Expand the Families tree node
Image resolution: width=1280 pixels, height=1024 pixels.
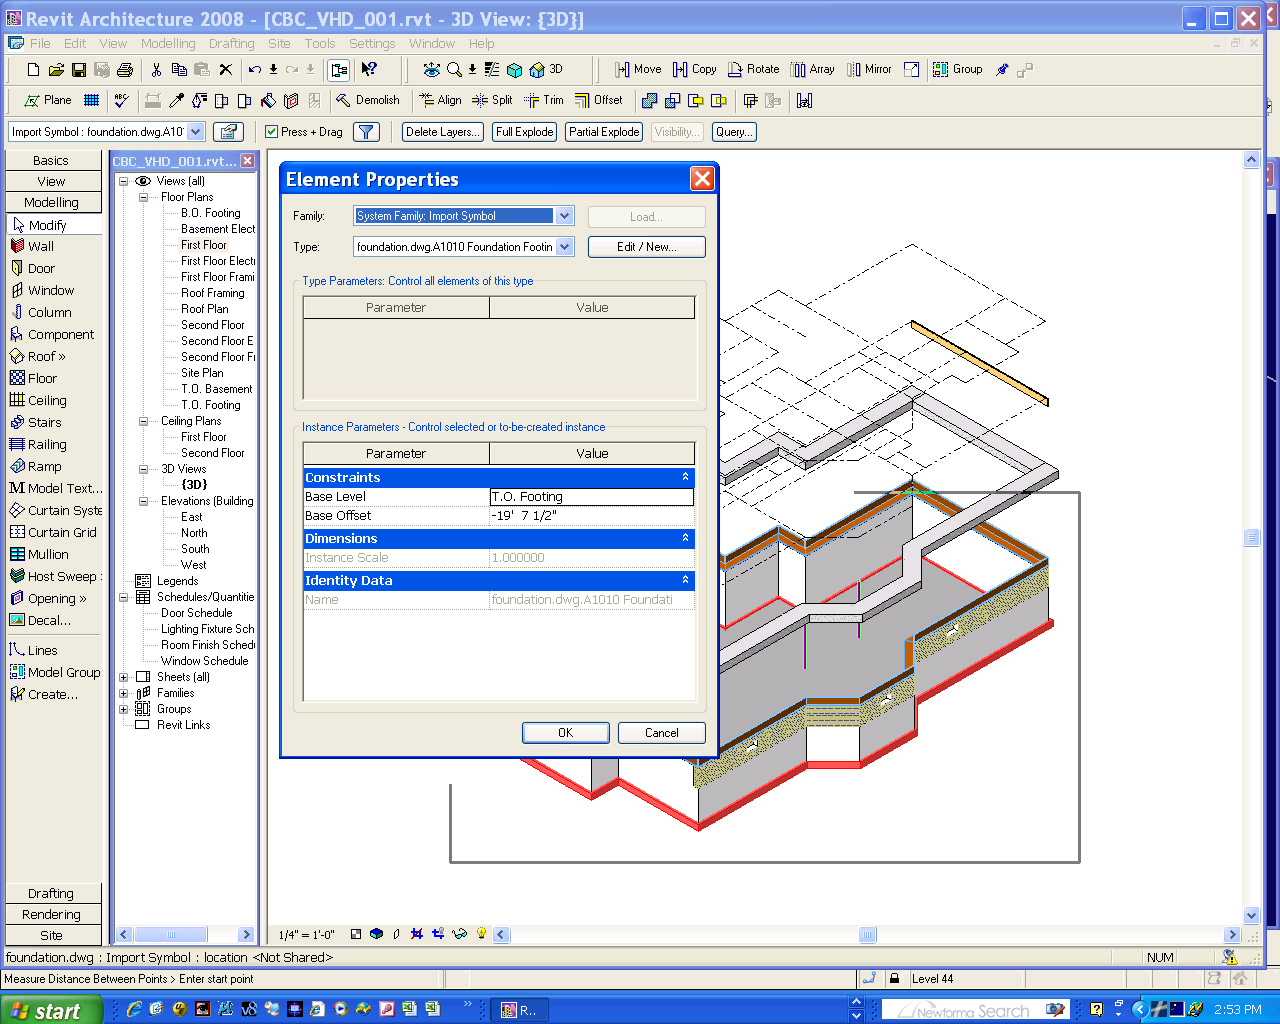pos(124,693)
